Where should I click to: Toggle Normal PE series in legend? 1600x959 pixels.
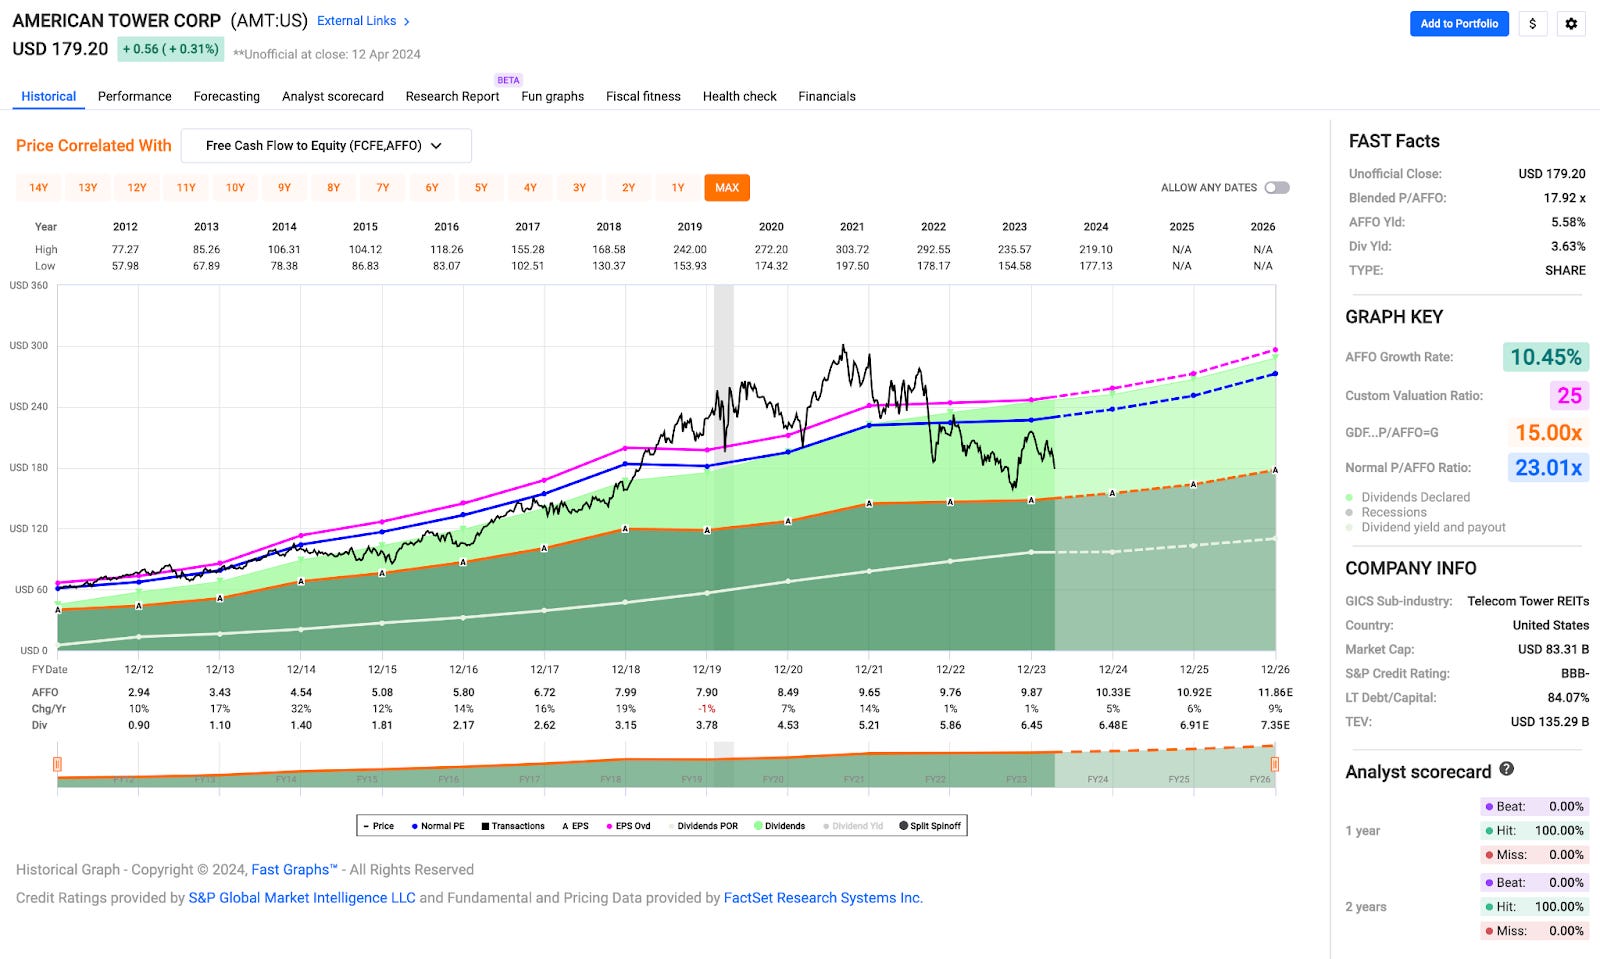click(438, 826)
